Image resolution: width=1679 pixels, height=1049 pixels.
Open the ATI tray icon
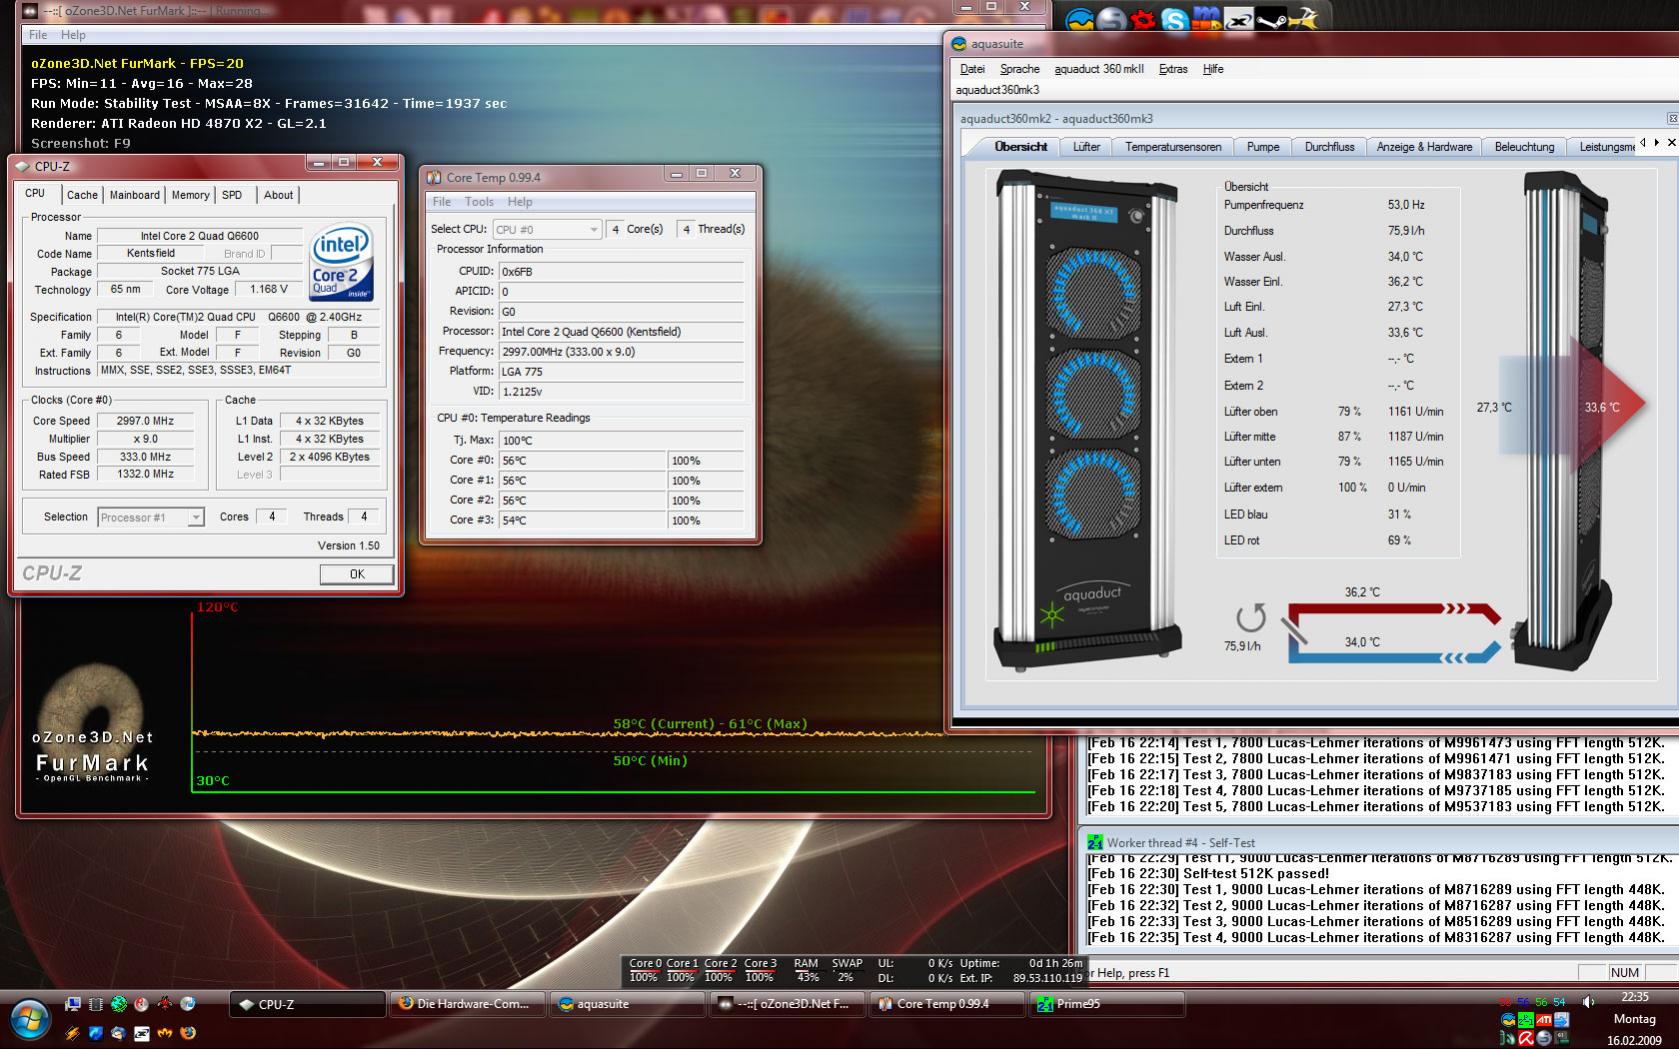pyautogui.click(x=1544, y=1020)
